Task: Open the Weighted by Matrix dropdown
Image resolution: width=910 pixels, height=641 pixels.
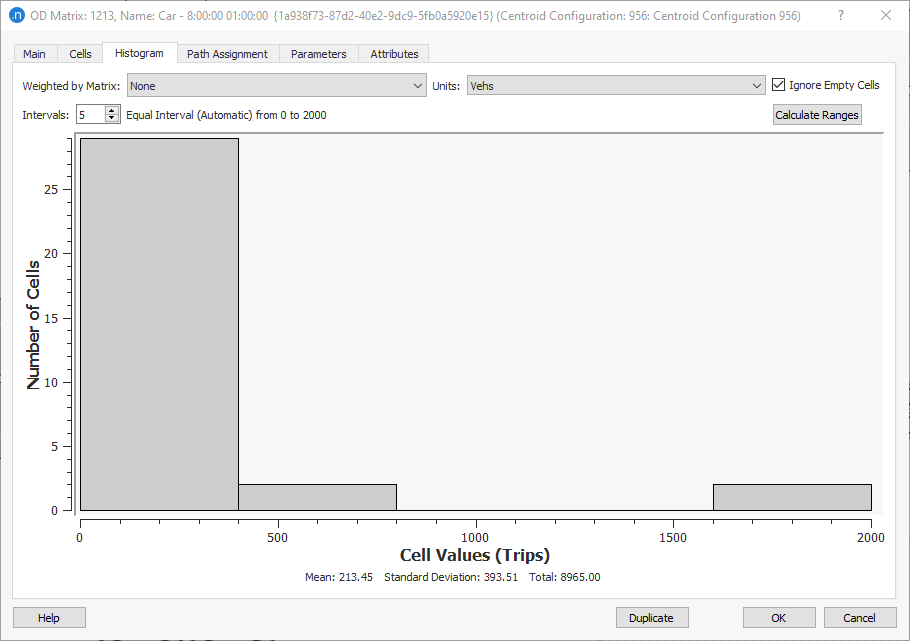Action: point(420,85)
